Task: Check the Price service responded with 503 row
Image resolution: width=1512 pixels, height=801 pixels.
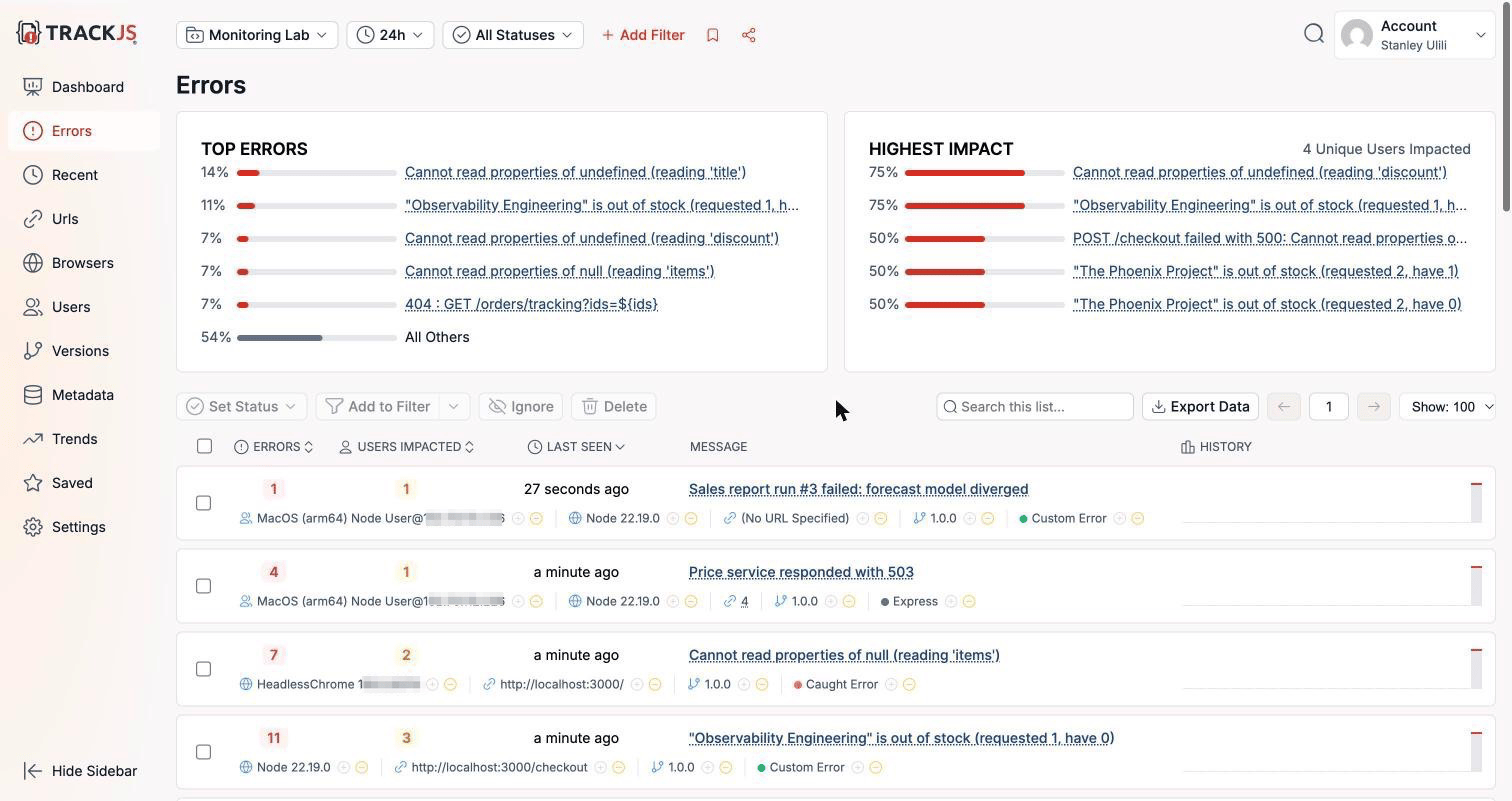Action: pos(203,586)
